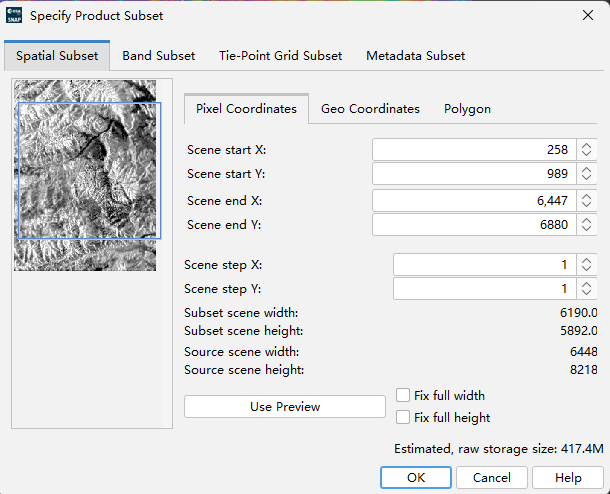The width and height of the screenshot is (610, 494).
Task: Decrease Scene start Y with down arrow
Action: (586, 178)
